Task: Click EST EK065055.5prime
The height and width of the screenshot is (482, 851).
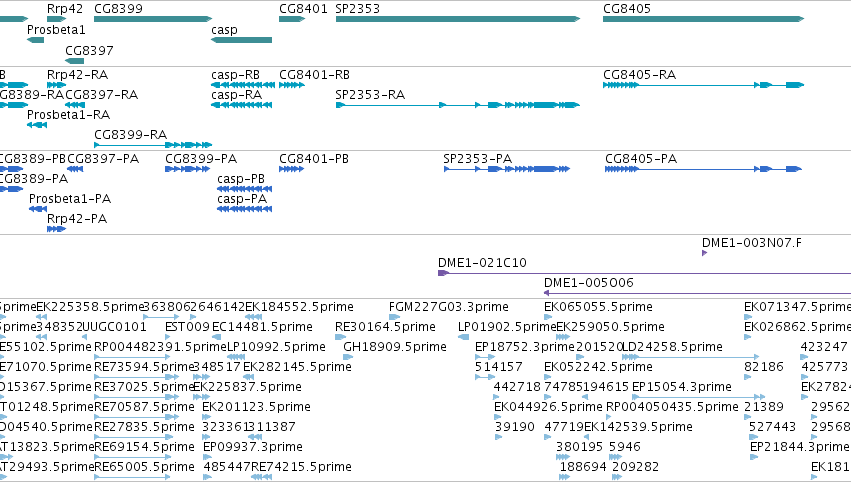Action: [x=598, y=307]
